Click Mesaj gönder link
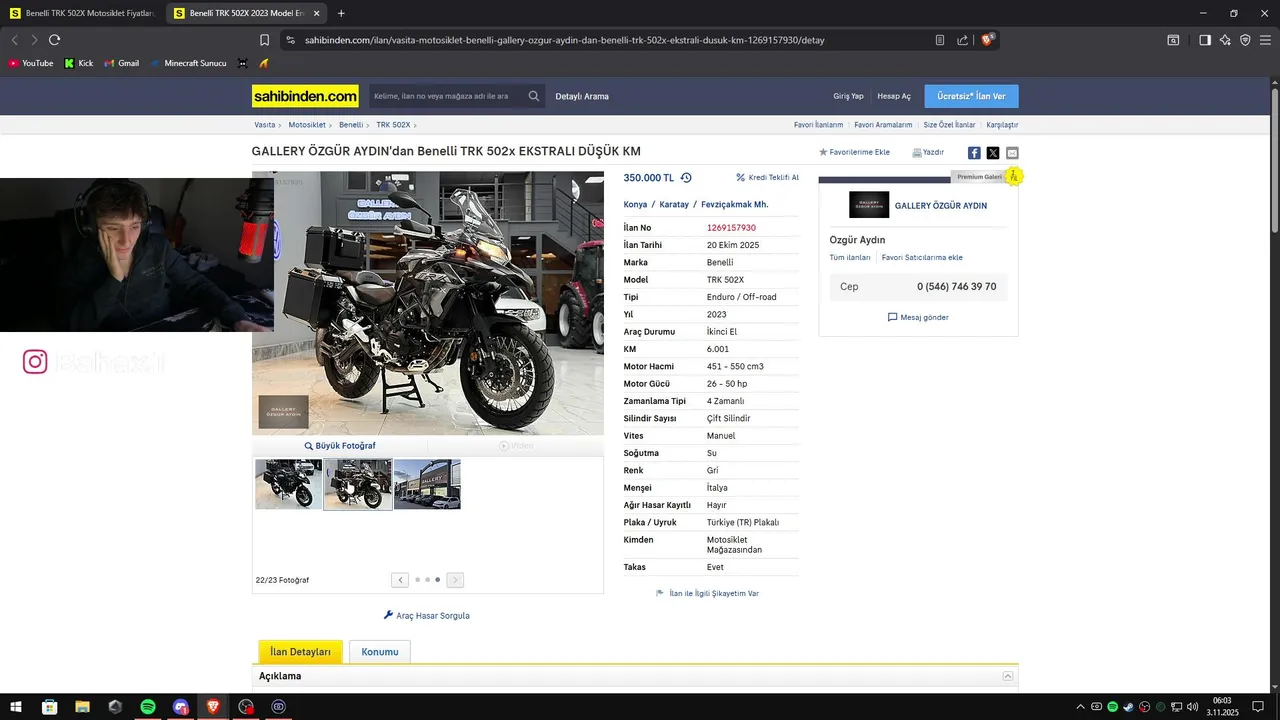 point(918,317)
